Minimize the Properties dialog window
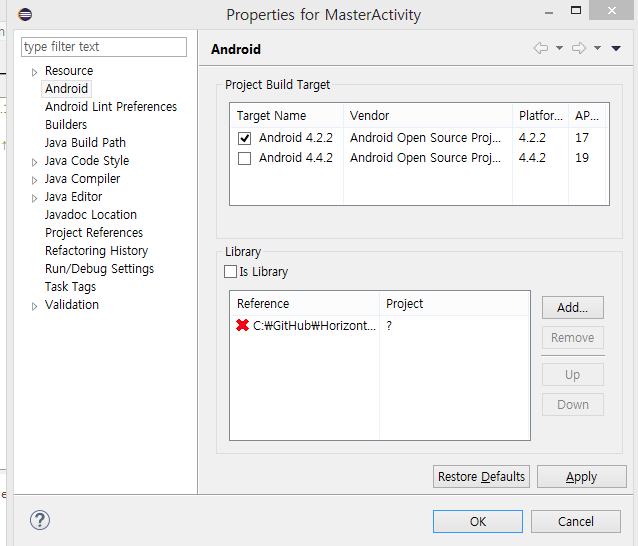This screenshot has width=638, height=546. pyautogui.click(x=549, y=12)
